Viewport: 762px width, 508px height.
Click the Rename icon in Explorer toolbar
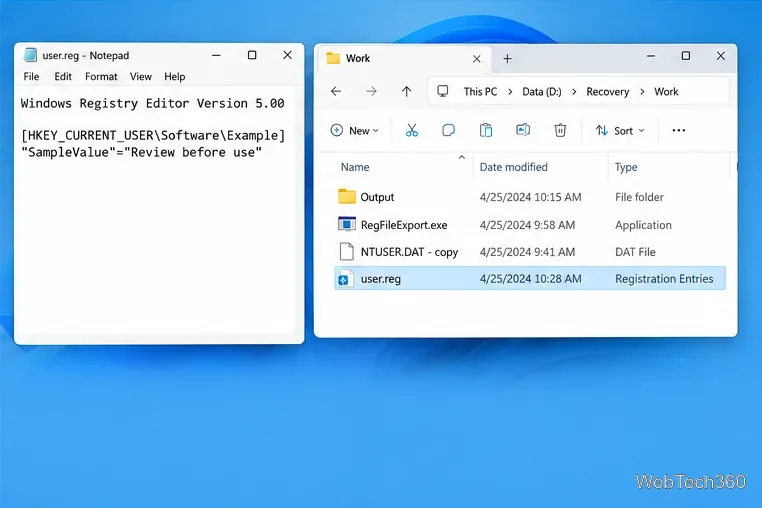click(x=523, y=130)
